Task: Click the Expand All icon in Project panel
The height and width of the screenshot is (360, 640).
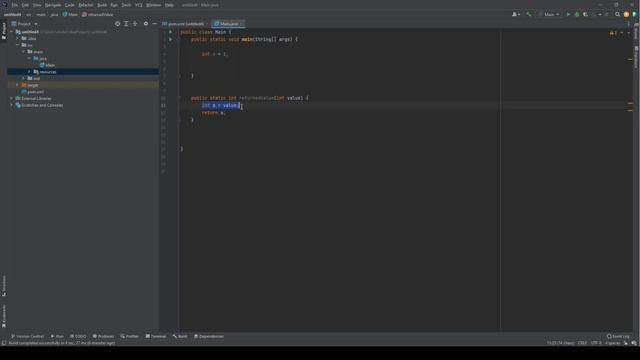Action: click(126, 24)
